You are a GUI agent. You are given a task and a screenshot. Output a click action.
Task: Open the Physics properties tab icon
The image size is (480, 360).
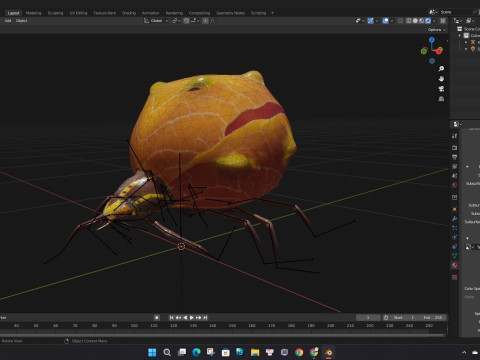(x=455, y=237)
